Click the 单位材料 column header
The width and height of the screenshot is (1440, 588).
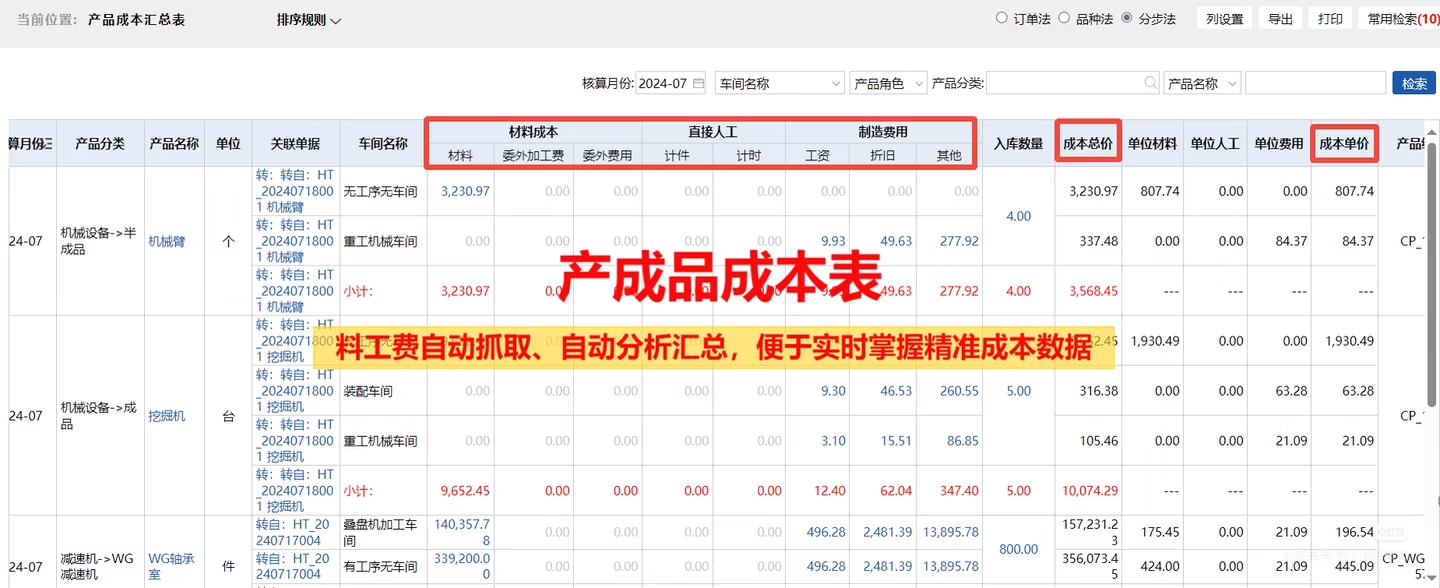point(1152,144)
